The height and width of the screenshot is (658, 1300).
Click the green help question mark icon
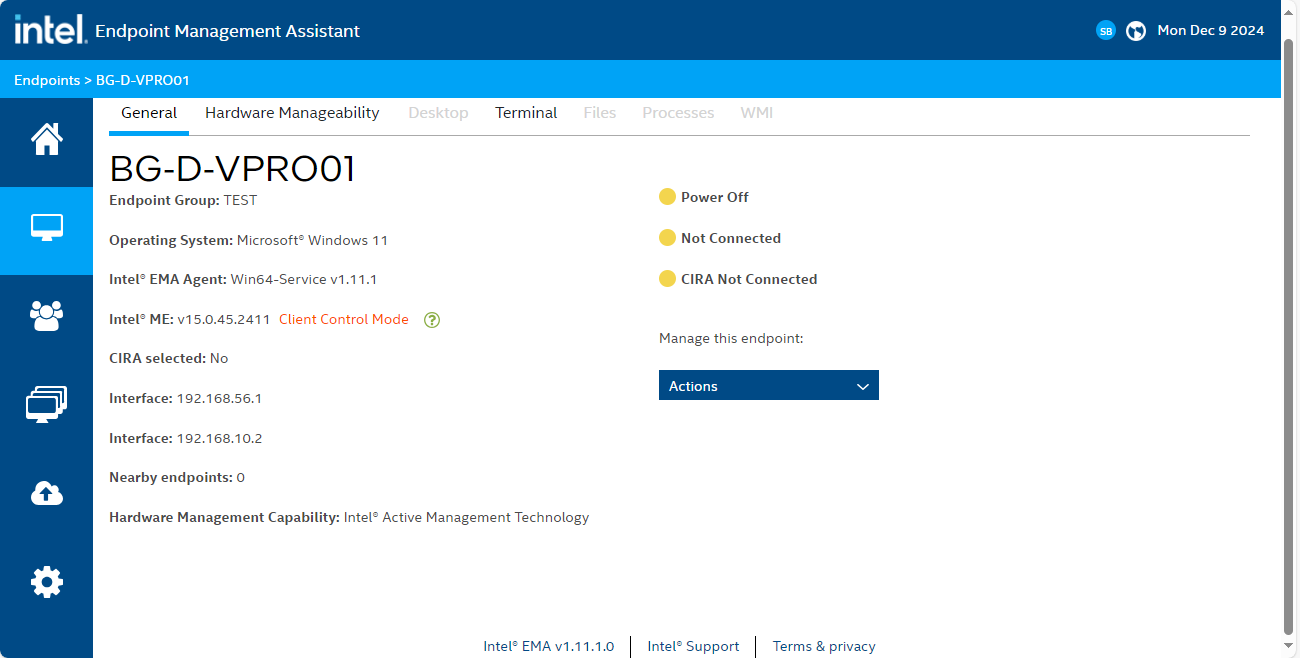point(432,320)
